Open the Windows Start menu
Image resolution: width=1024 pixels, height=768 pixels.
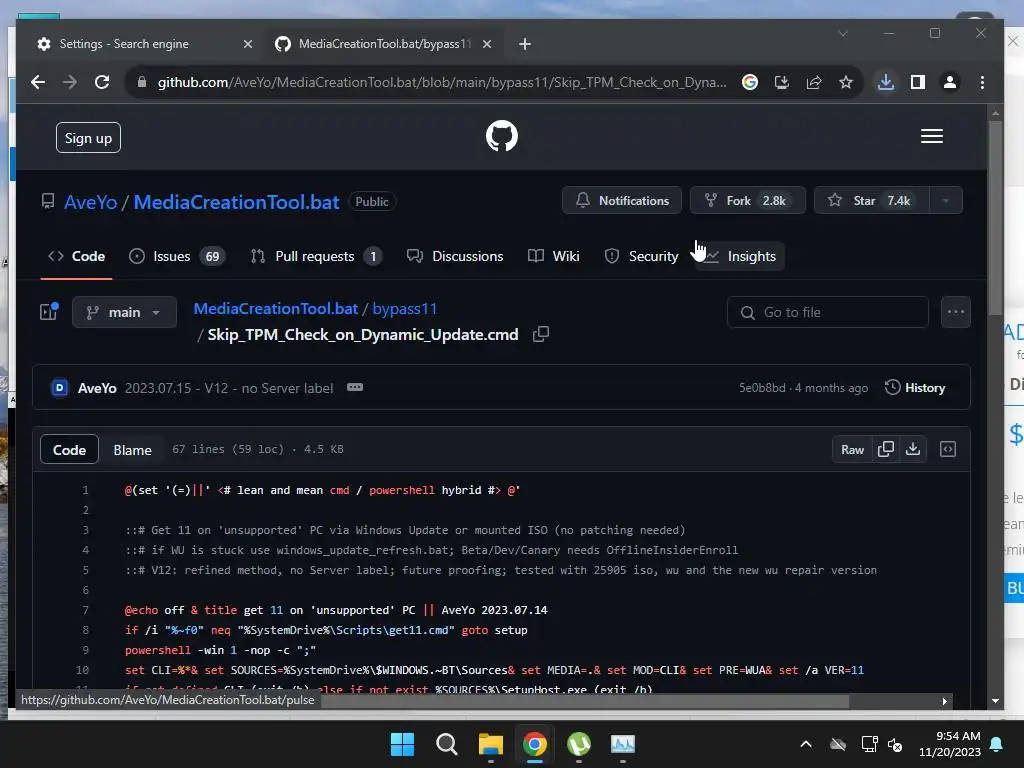point(402,744)
